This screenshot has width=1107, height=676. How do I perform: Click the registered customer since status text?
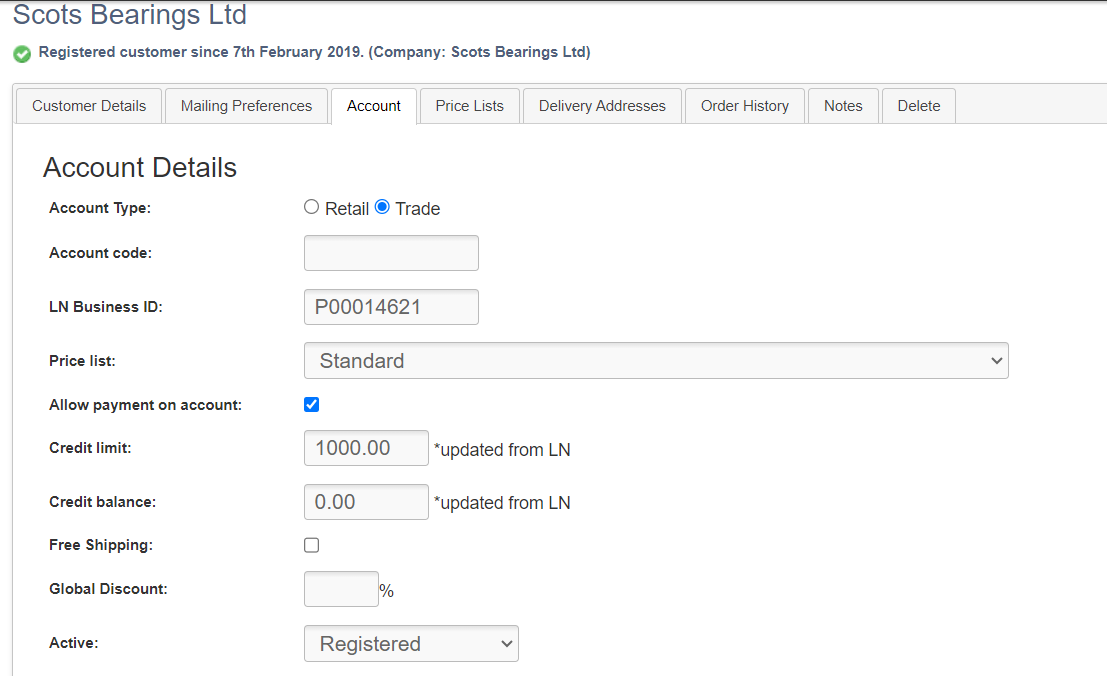pyautogui.click(x=314, y=52)
